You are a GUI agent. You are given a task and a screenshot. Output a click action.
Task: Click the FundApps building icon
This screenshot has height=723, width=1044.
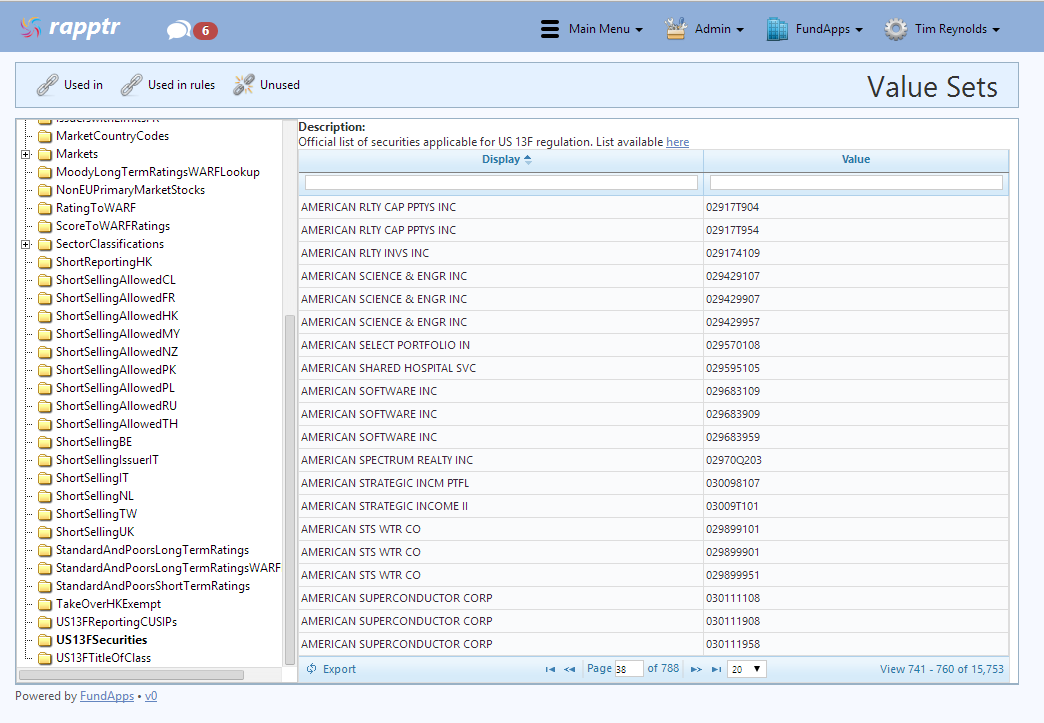[777, 29]
